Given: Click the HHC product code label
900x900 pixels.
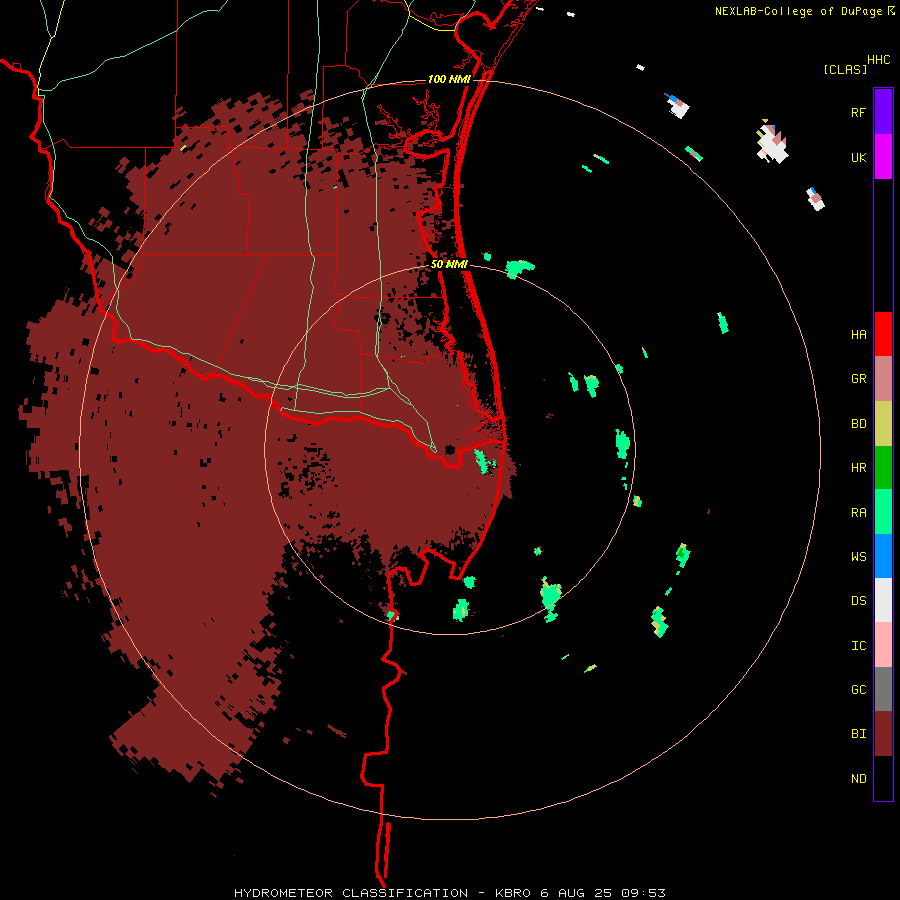Looking at the screenshot, I should click(879, 60).
